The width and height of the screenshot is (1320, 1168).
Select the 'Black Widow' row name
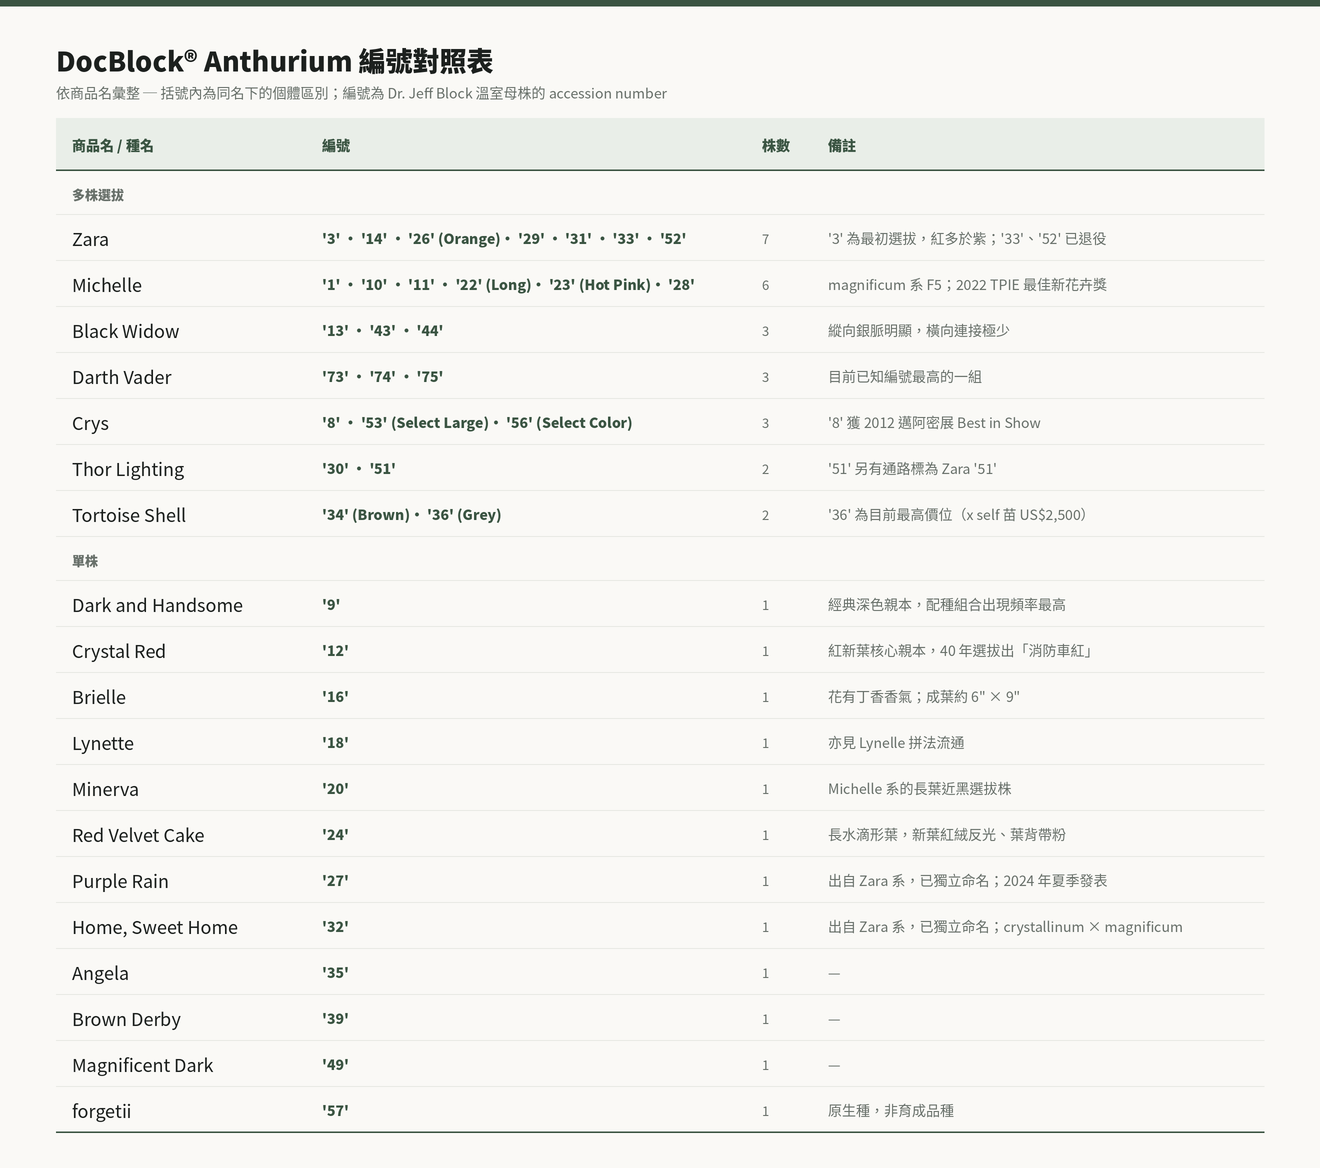tap(125, 331)
